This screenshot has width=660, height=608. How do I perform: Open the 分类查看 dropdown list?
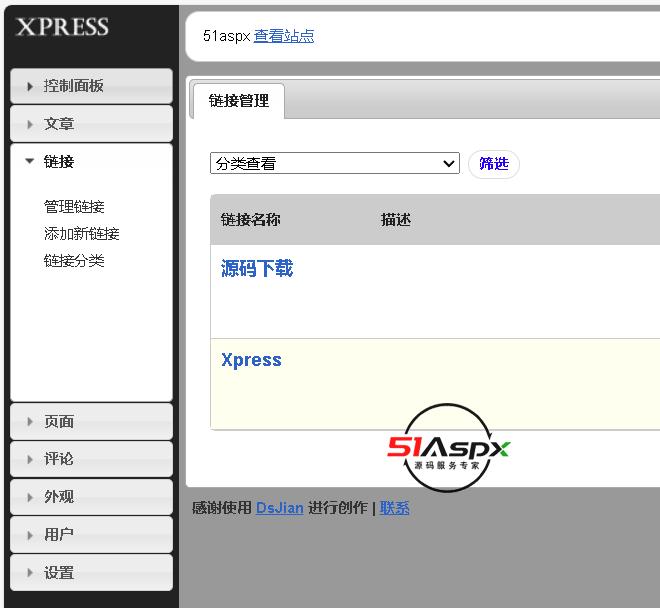click(x=335, y=163)
